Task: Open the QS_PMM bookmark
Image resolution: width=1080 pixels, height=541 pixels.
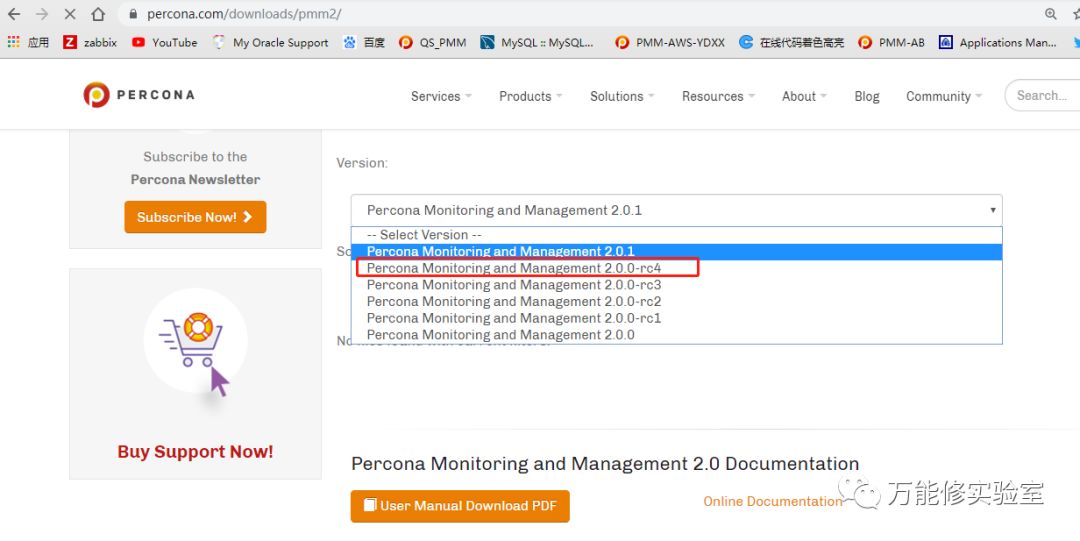Action: tap(433, 42)
